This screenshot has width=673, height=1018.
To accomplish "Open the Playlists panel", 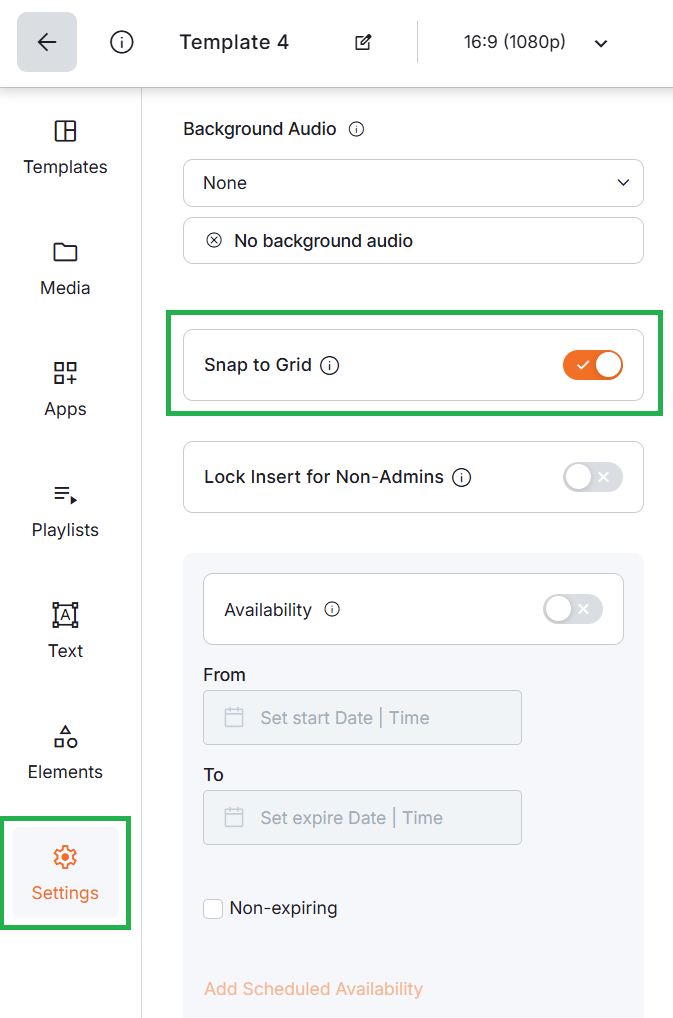I will click(64, 512).
